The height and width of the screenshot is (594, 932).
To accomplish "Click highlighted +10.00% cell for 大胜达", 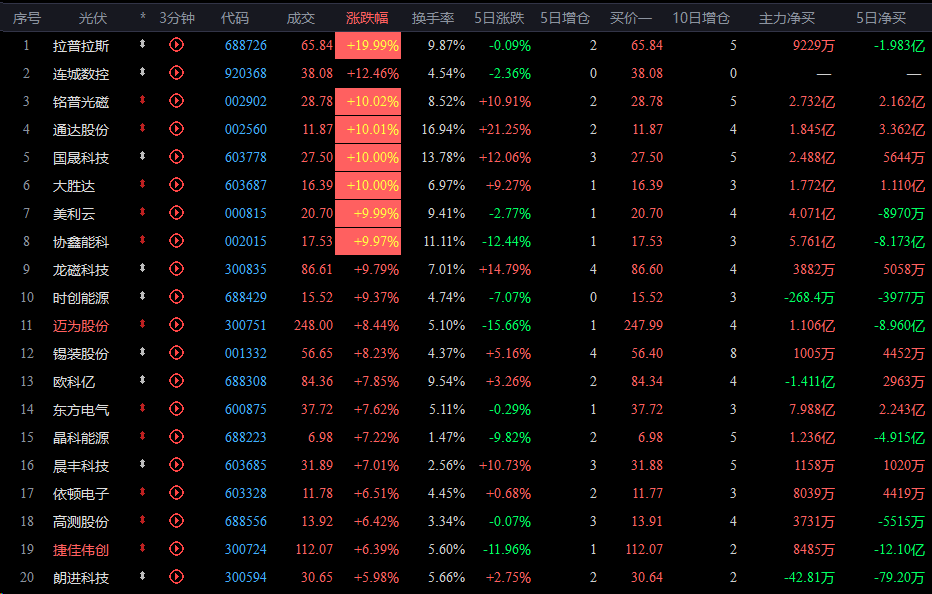I will [367, 185].
